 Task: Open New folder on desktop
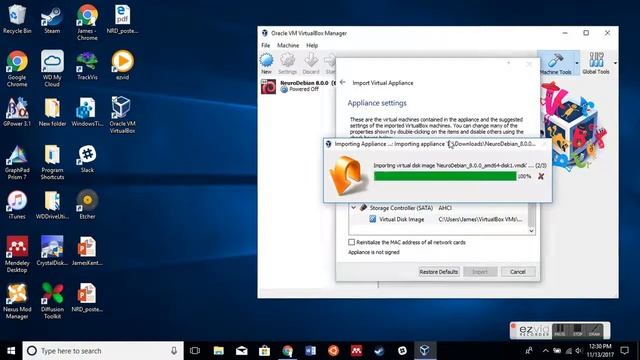pyautogui.click(x=52, y=111)
